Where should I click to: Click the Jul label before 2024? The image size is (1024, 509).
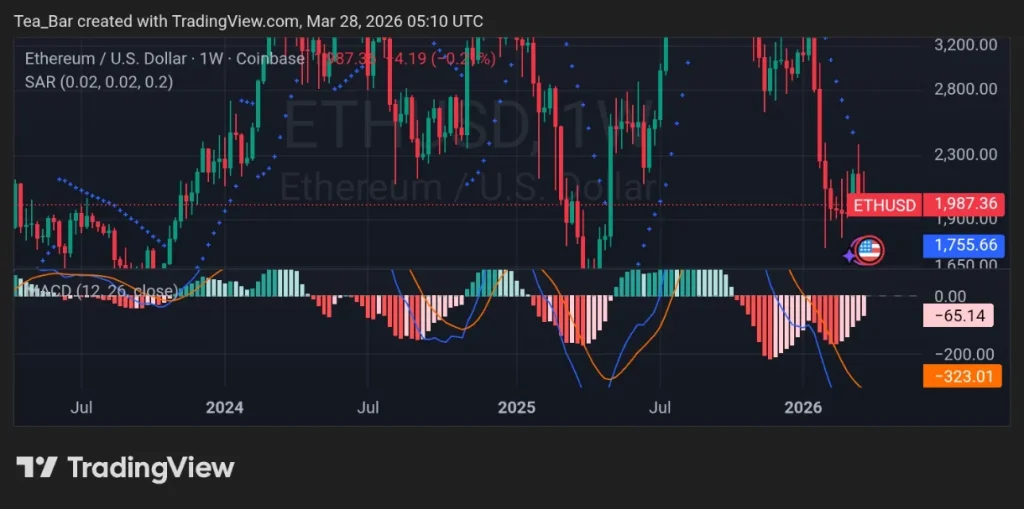[81, 408]
